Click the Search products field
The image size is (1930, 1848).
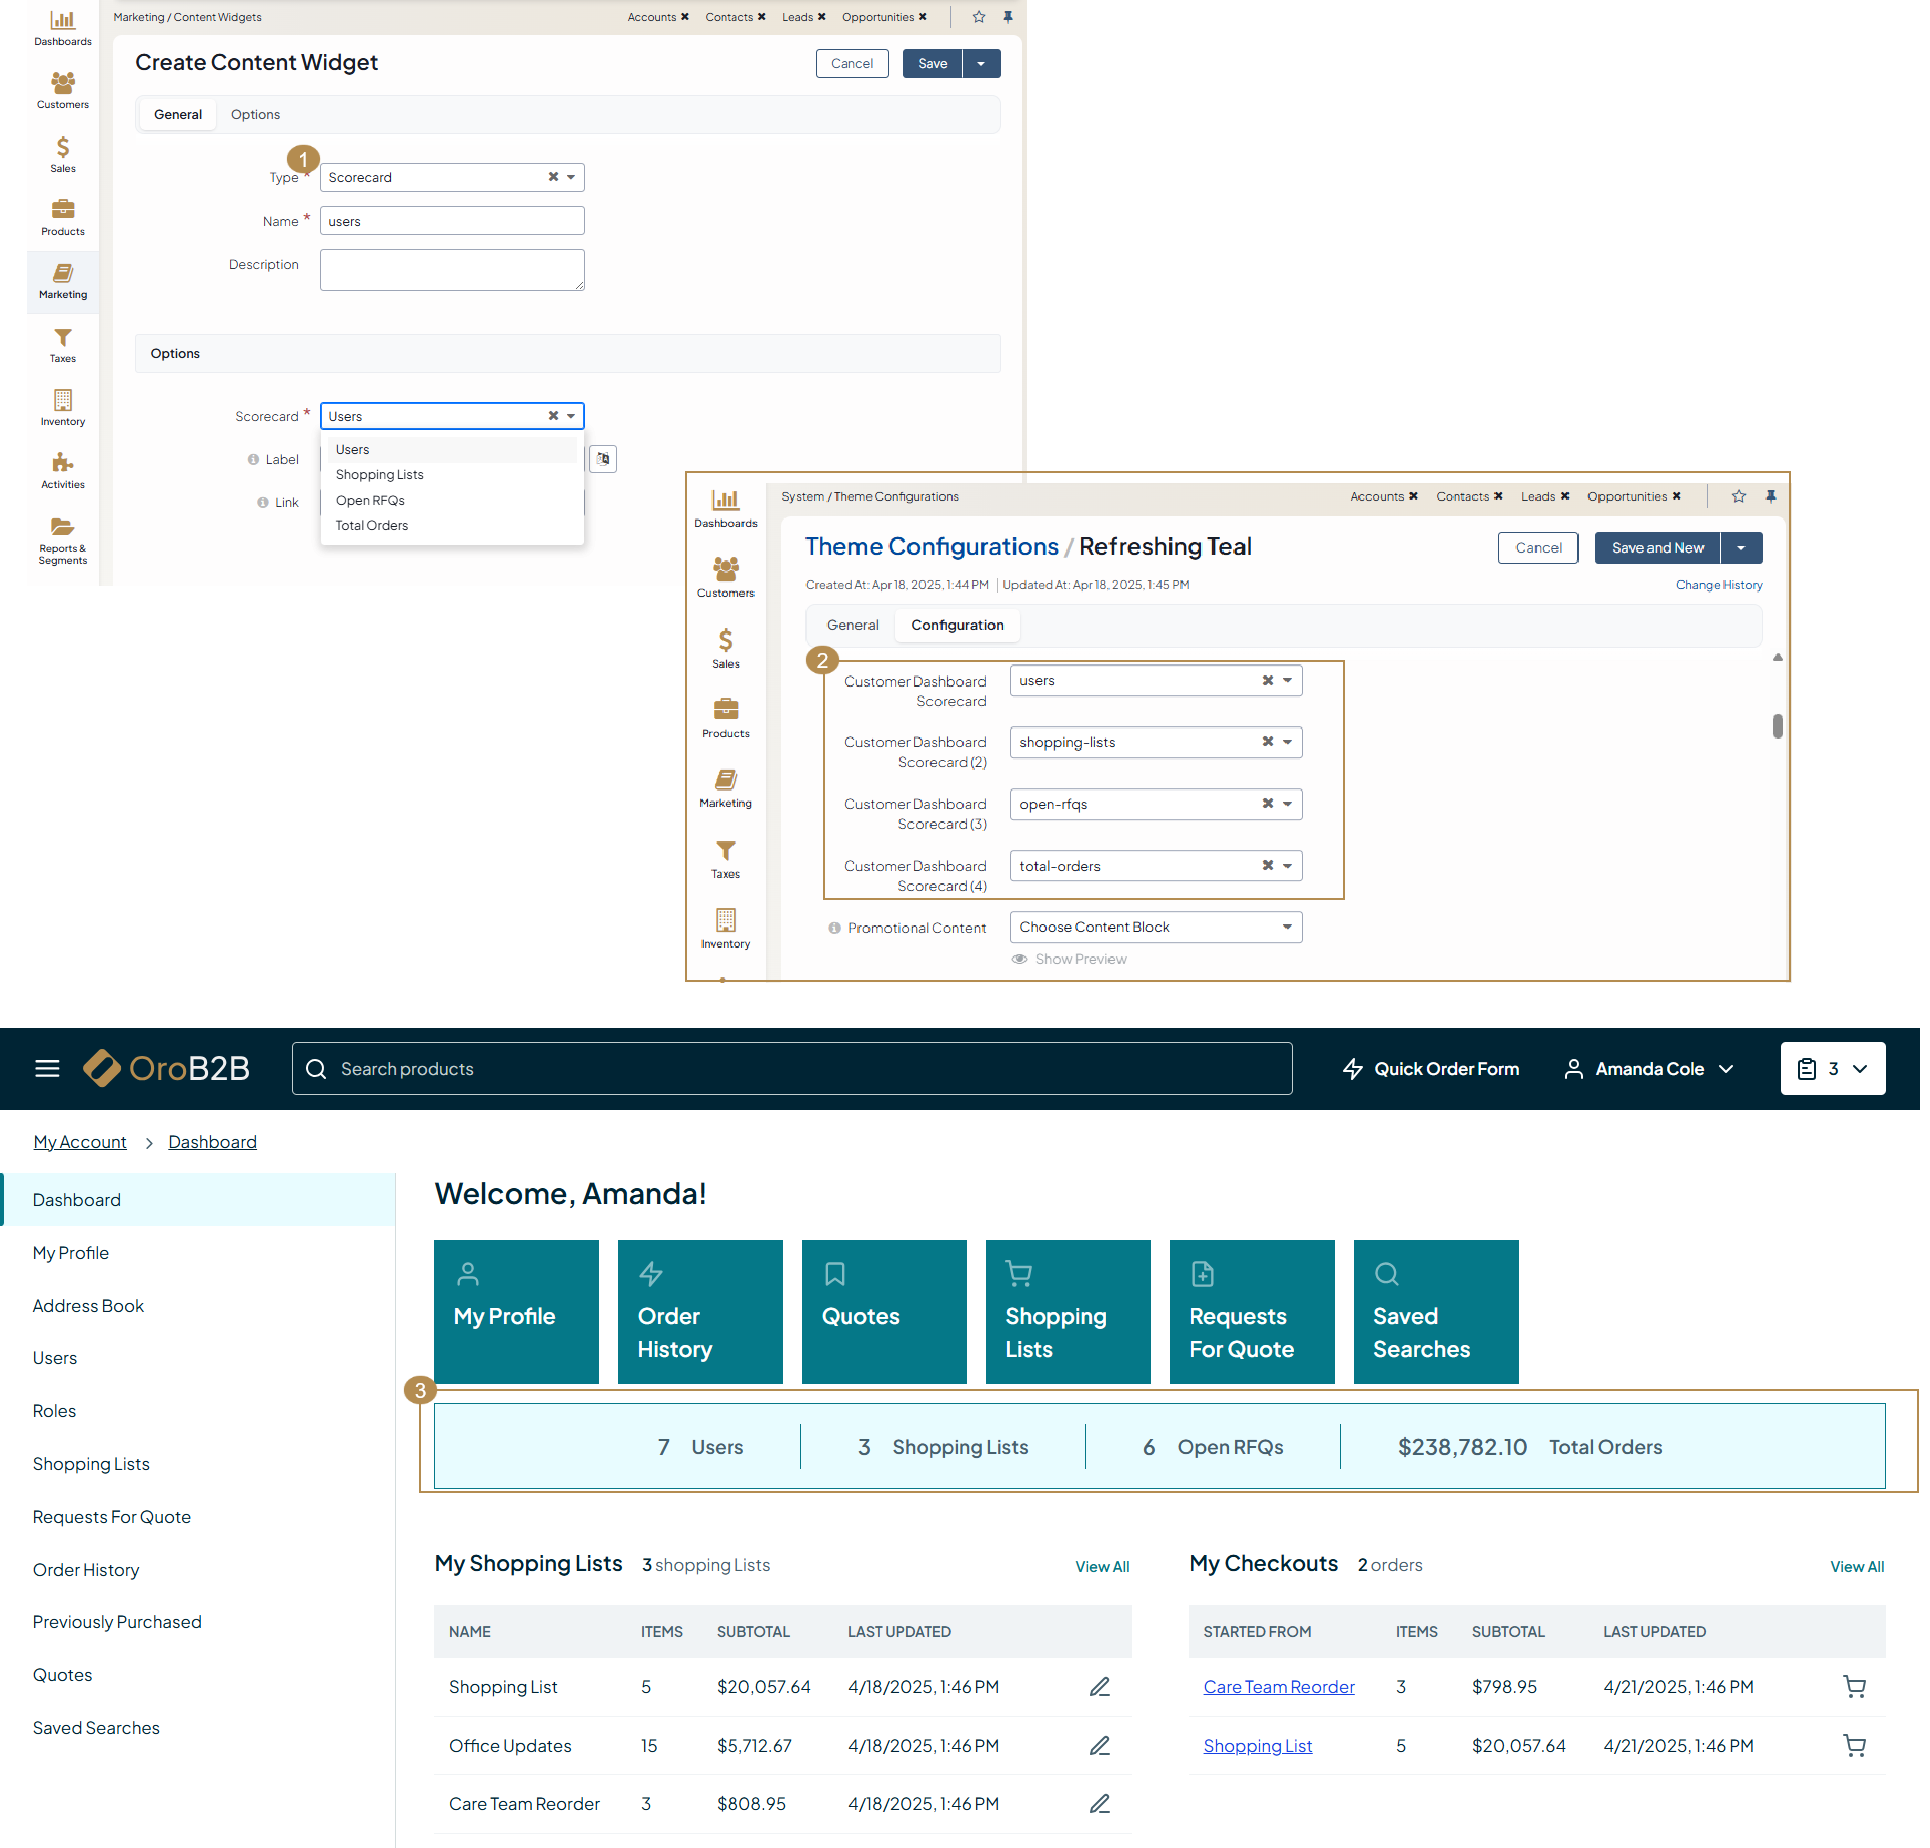click(792, 1069)
